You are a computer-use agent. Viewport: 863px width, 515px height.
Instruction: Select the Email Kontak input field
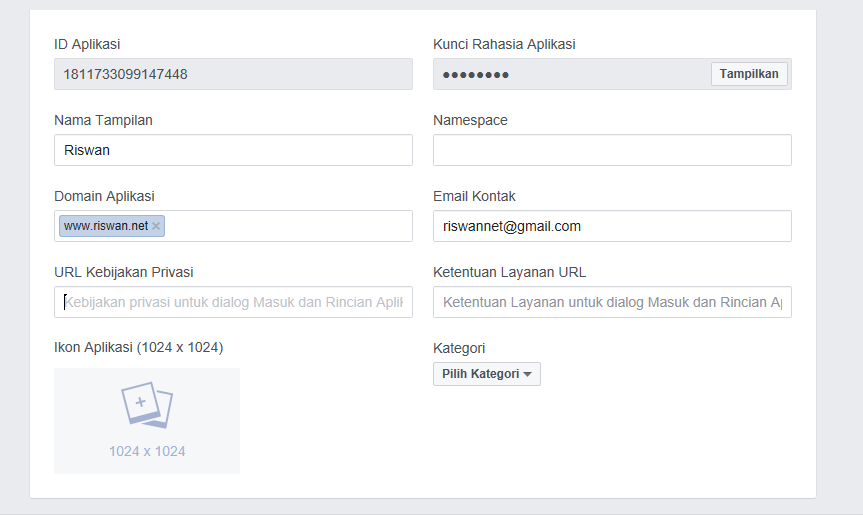click(x=612, y=226)
